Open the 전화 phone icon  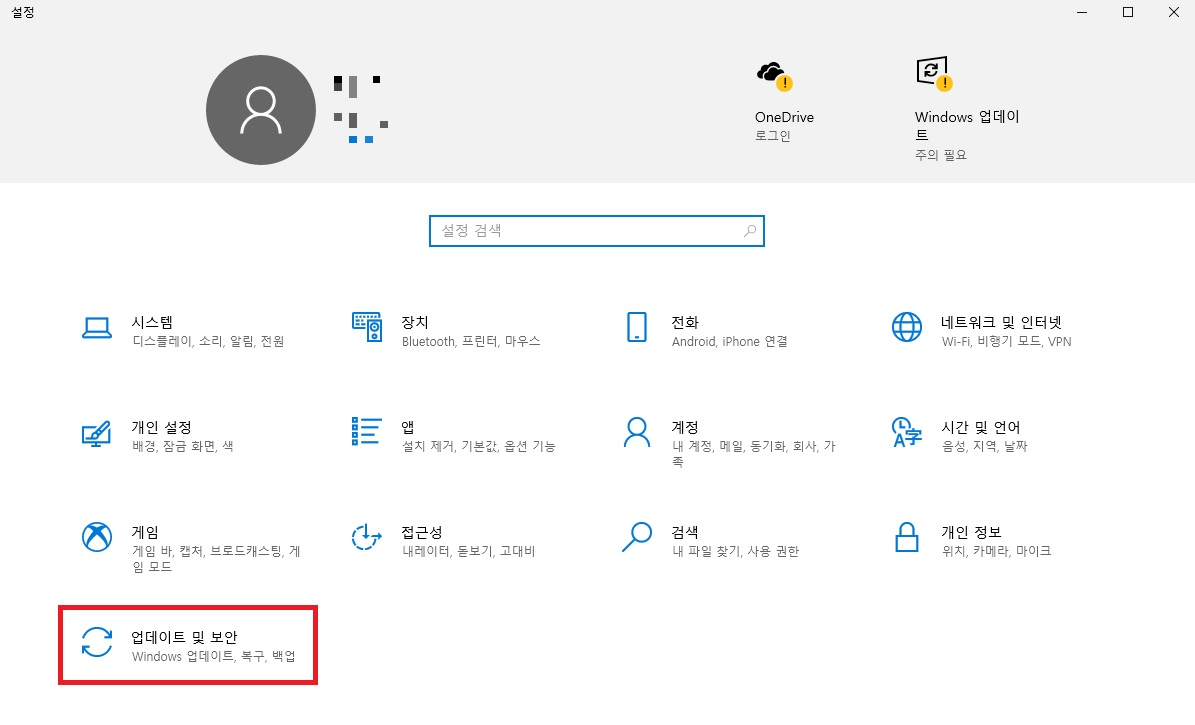tap(636, 327)
